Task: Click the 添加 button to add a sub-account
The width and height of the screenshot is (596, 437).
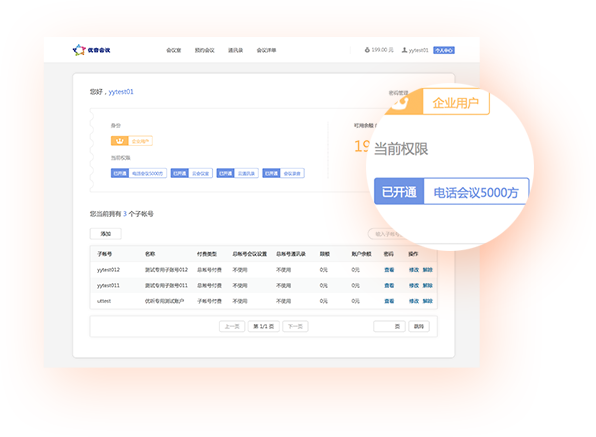Action: 106,234
